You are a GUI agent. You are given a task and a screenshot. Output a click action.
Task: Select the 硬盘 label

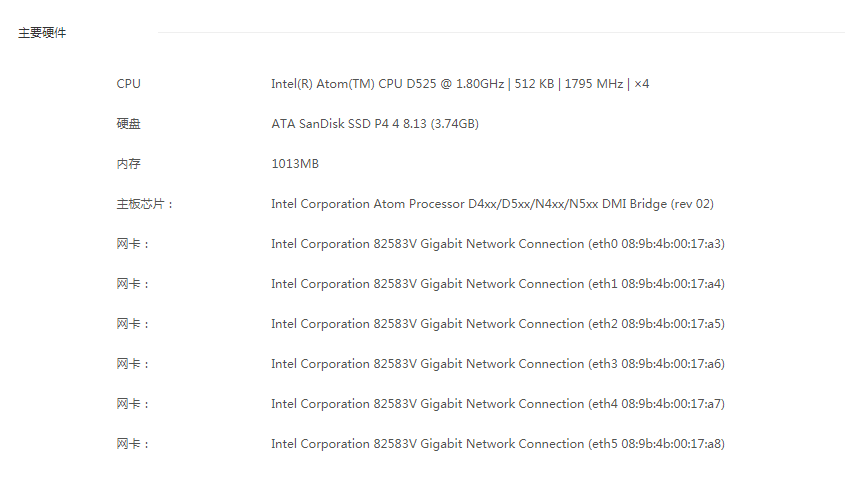click(x=128, y=124)
